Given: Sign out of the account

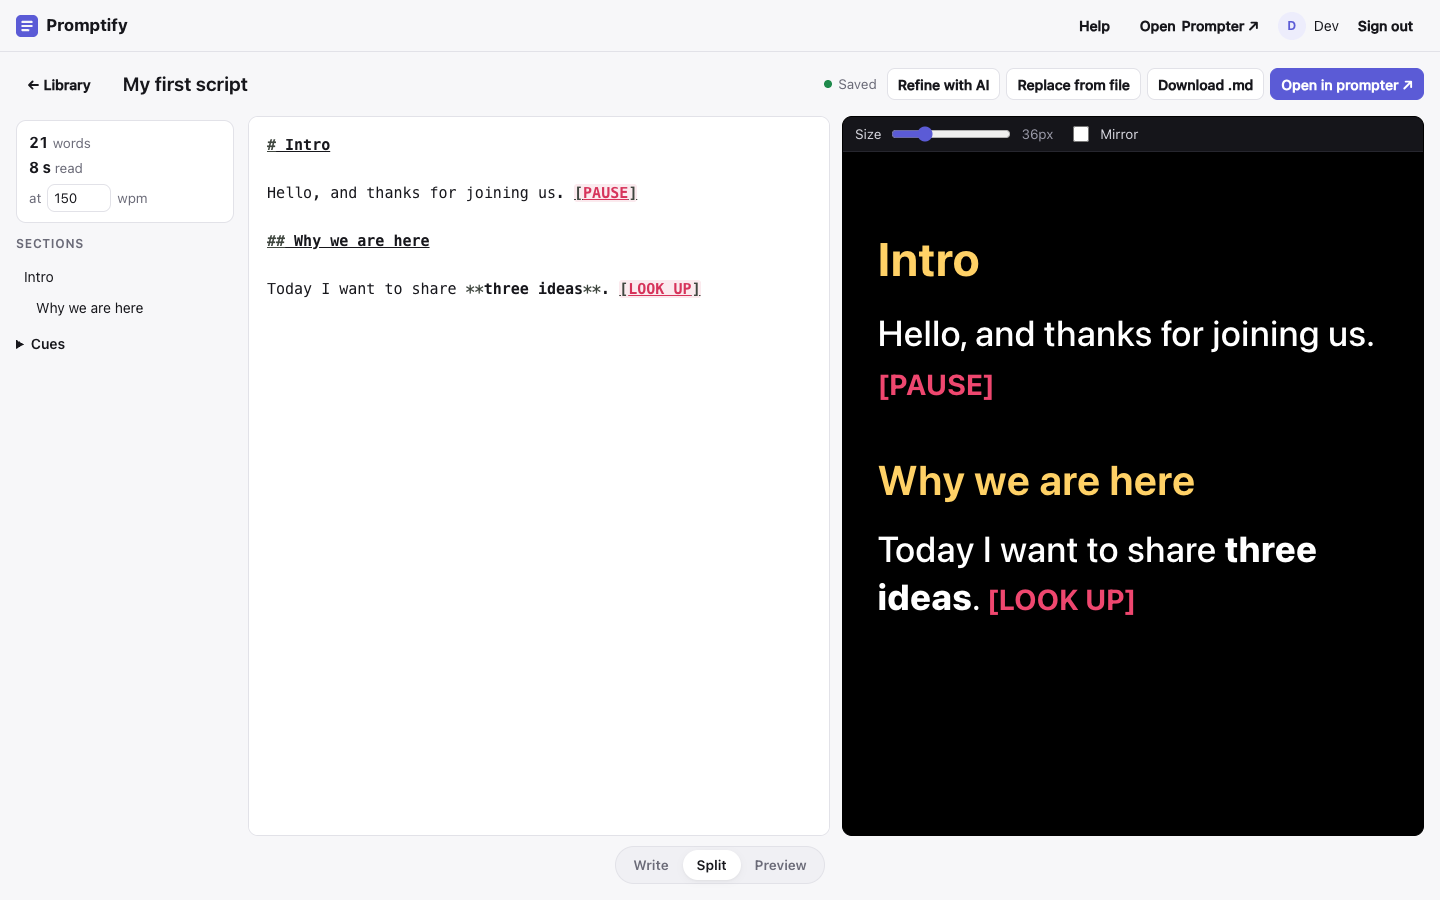Looking at the screenshot, I should pyautogui.click(x=1385, y=26).
